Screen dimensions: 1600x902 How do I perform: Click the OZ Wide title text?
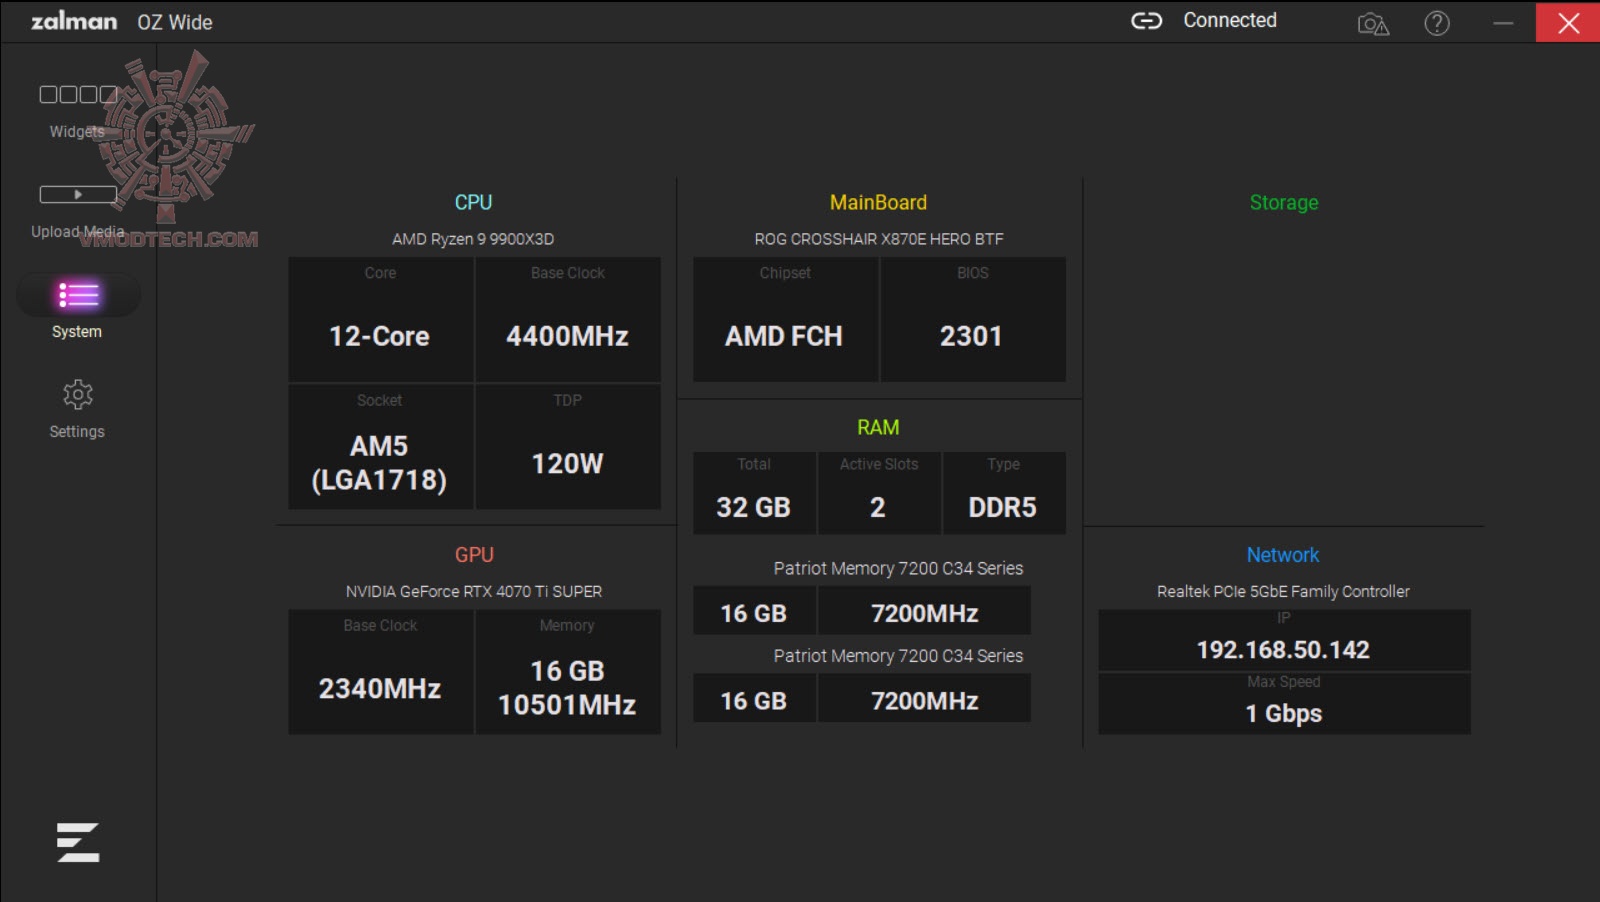[175, 22]
